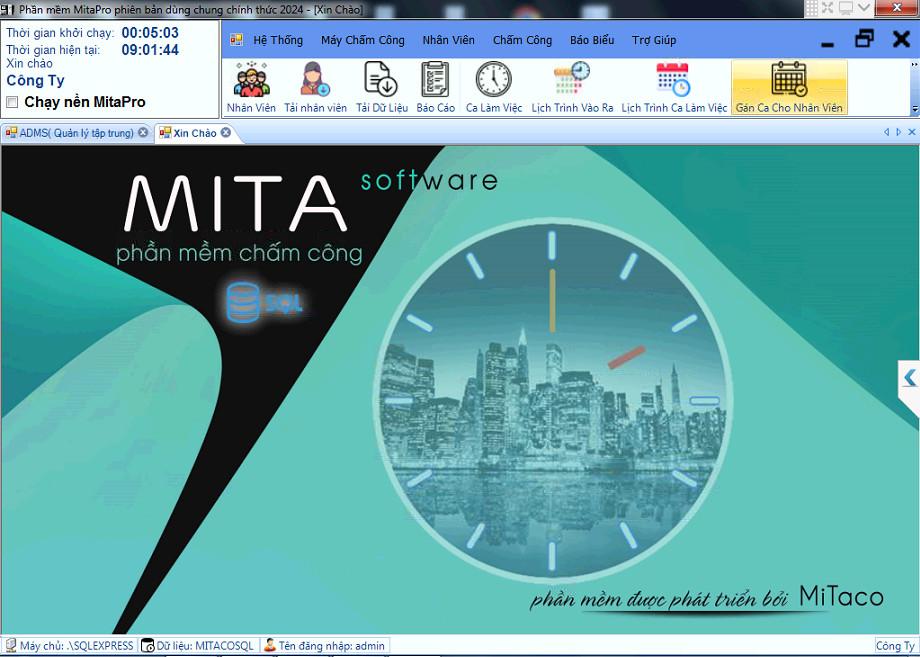Expand the collapsed right side panel arrow
This screenshot has width=920, height=657.
[909, 378]
